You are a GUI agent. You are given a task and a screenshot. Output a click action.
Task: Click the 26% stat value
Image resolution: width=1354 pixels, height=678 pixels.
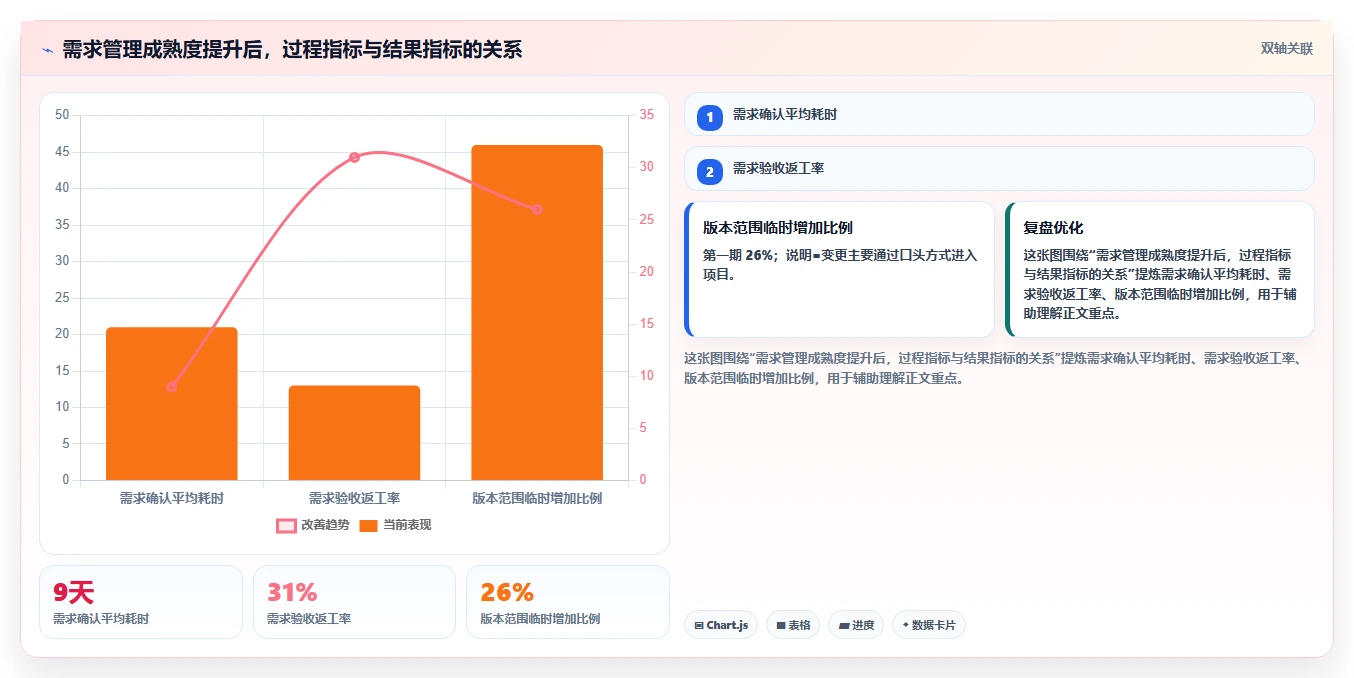pos(507,592)
